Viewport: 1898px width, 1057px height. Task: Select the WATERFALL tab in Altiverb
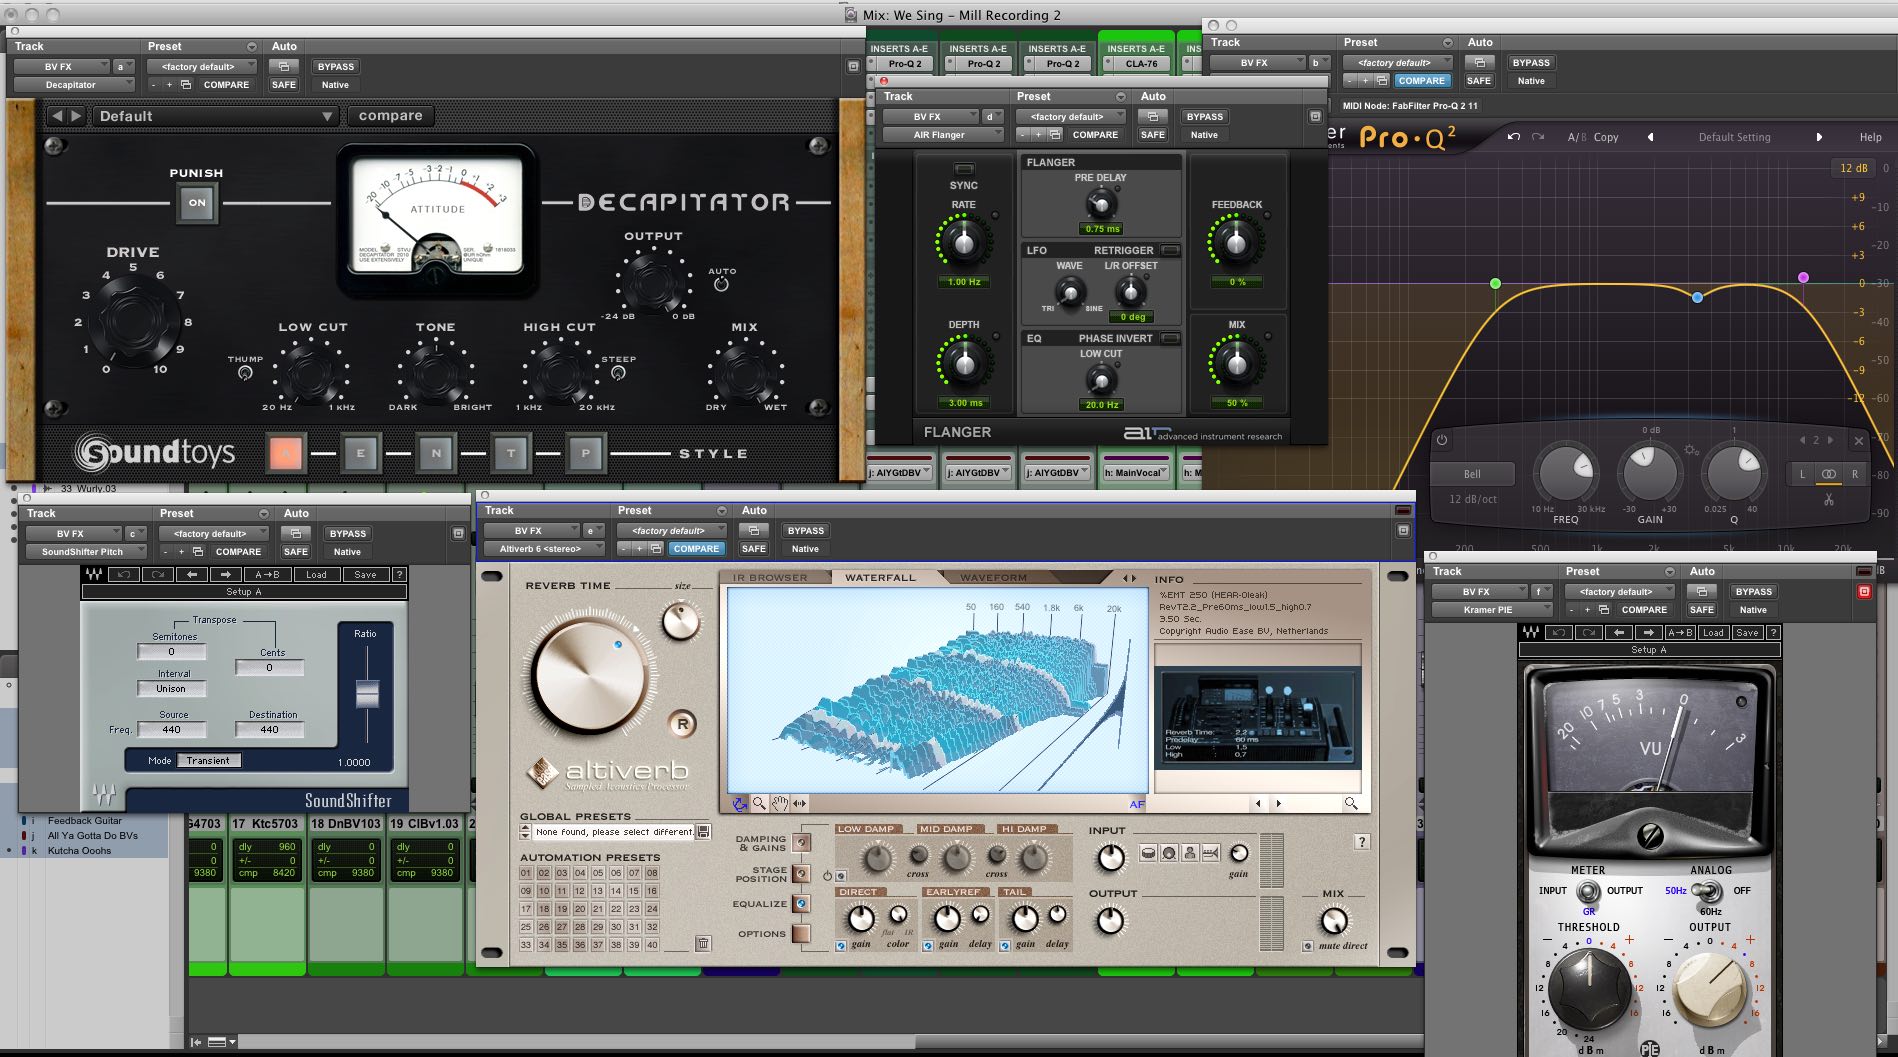pos(880,578)
